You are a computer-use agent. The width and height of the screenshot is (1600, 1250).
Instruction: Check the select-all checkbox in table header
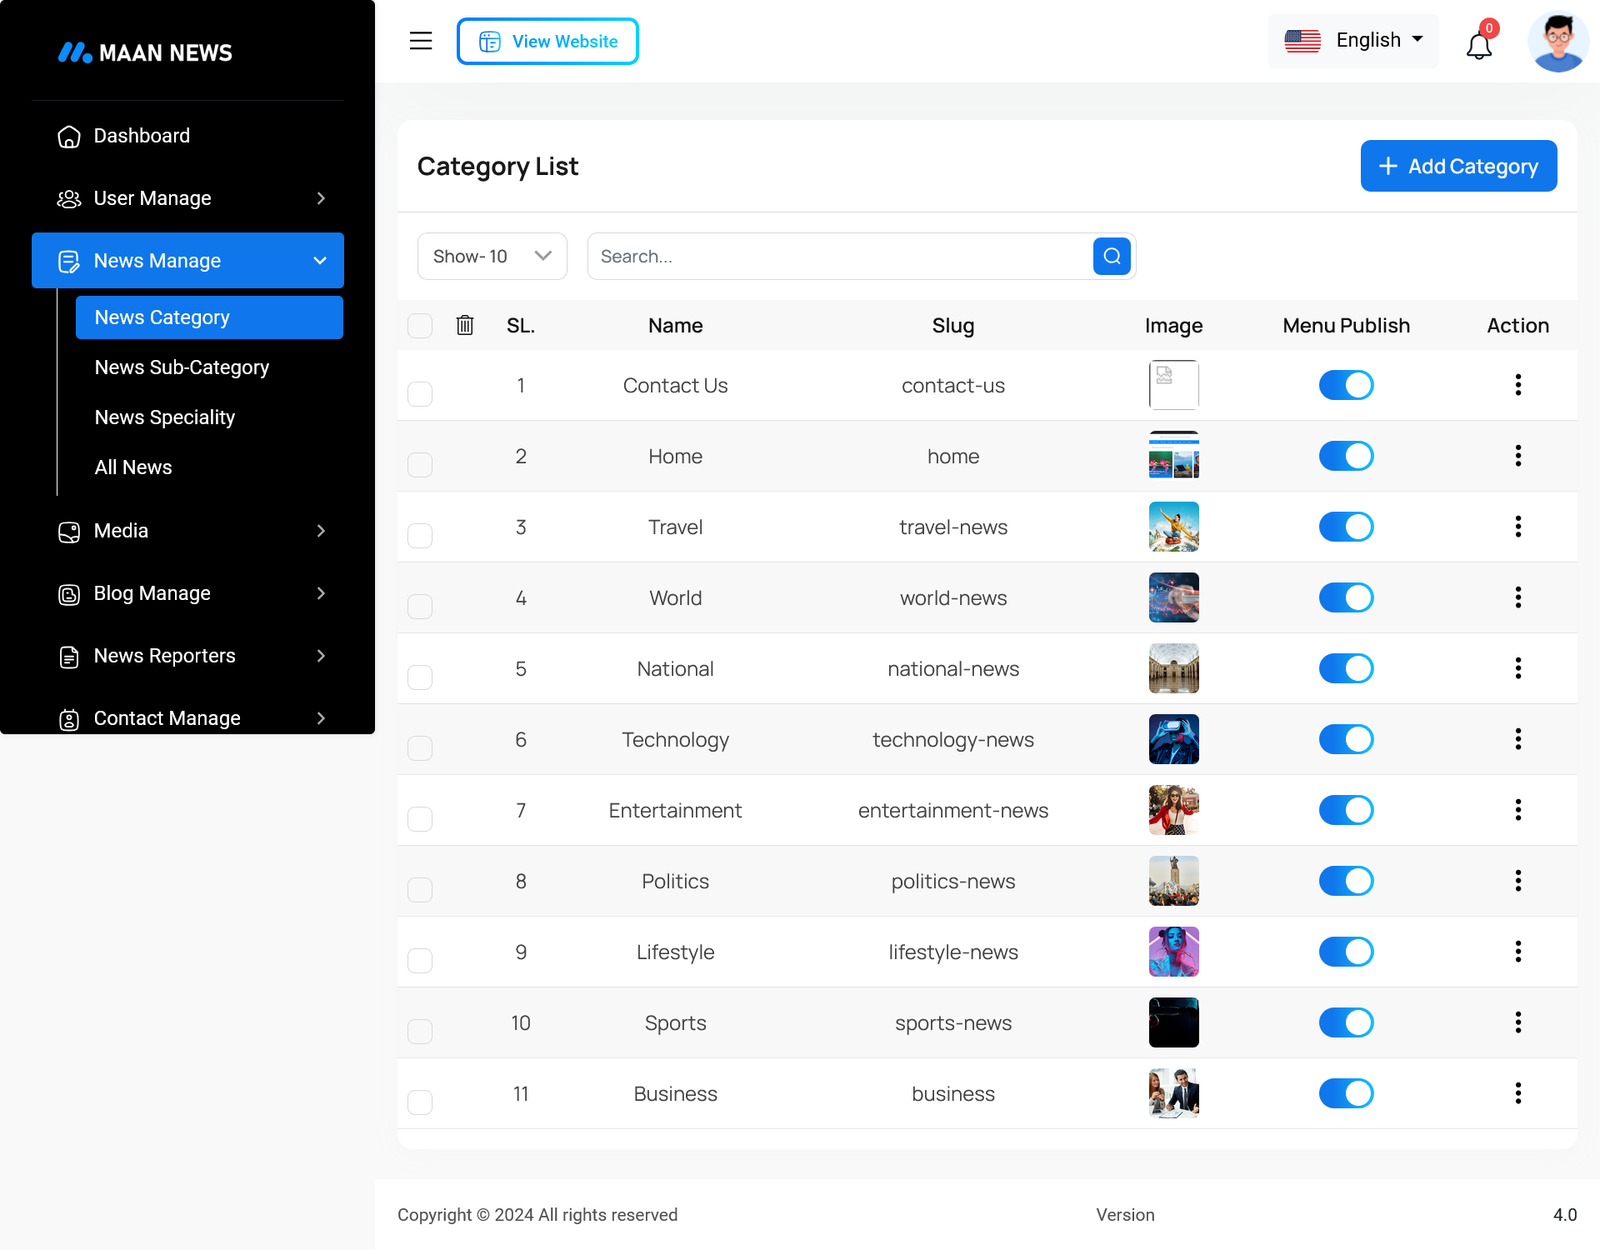[420, 326]
